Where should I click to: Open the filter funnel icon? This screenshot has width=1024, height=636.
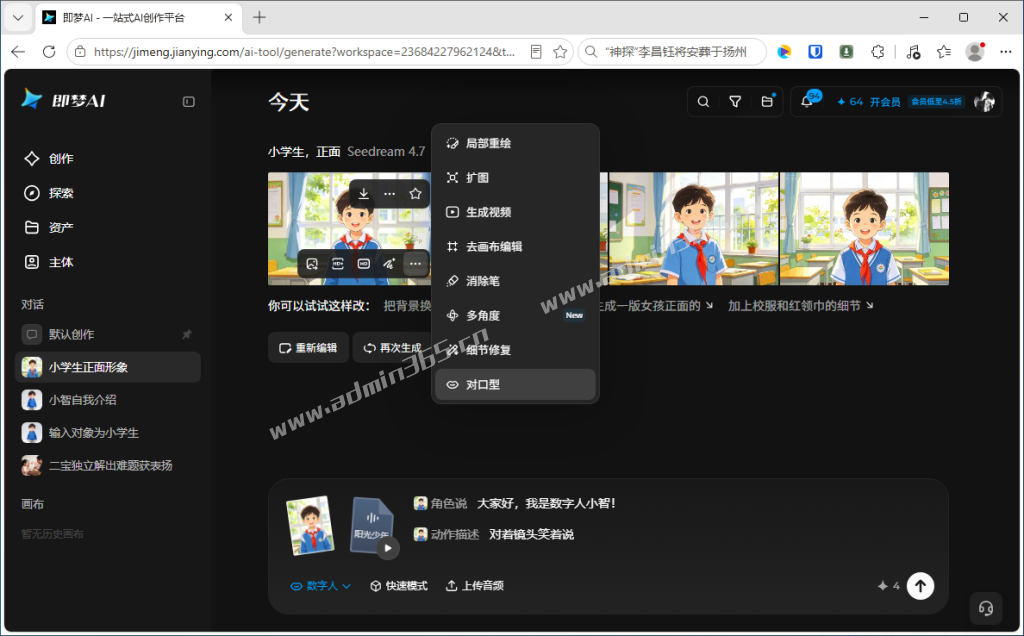(x=735, y=101)
